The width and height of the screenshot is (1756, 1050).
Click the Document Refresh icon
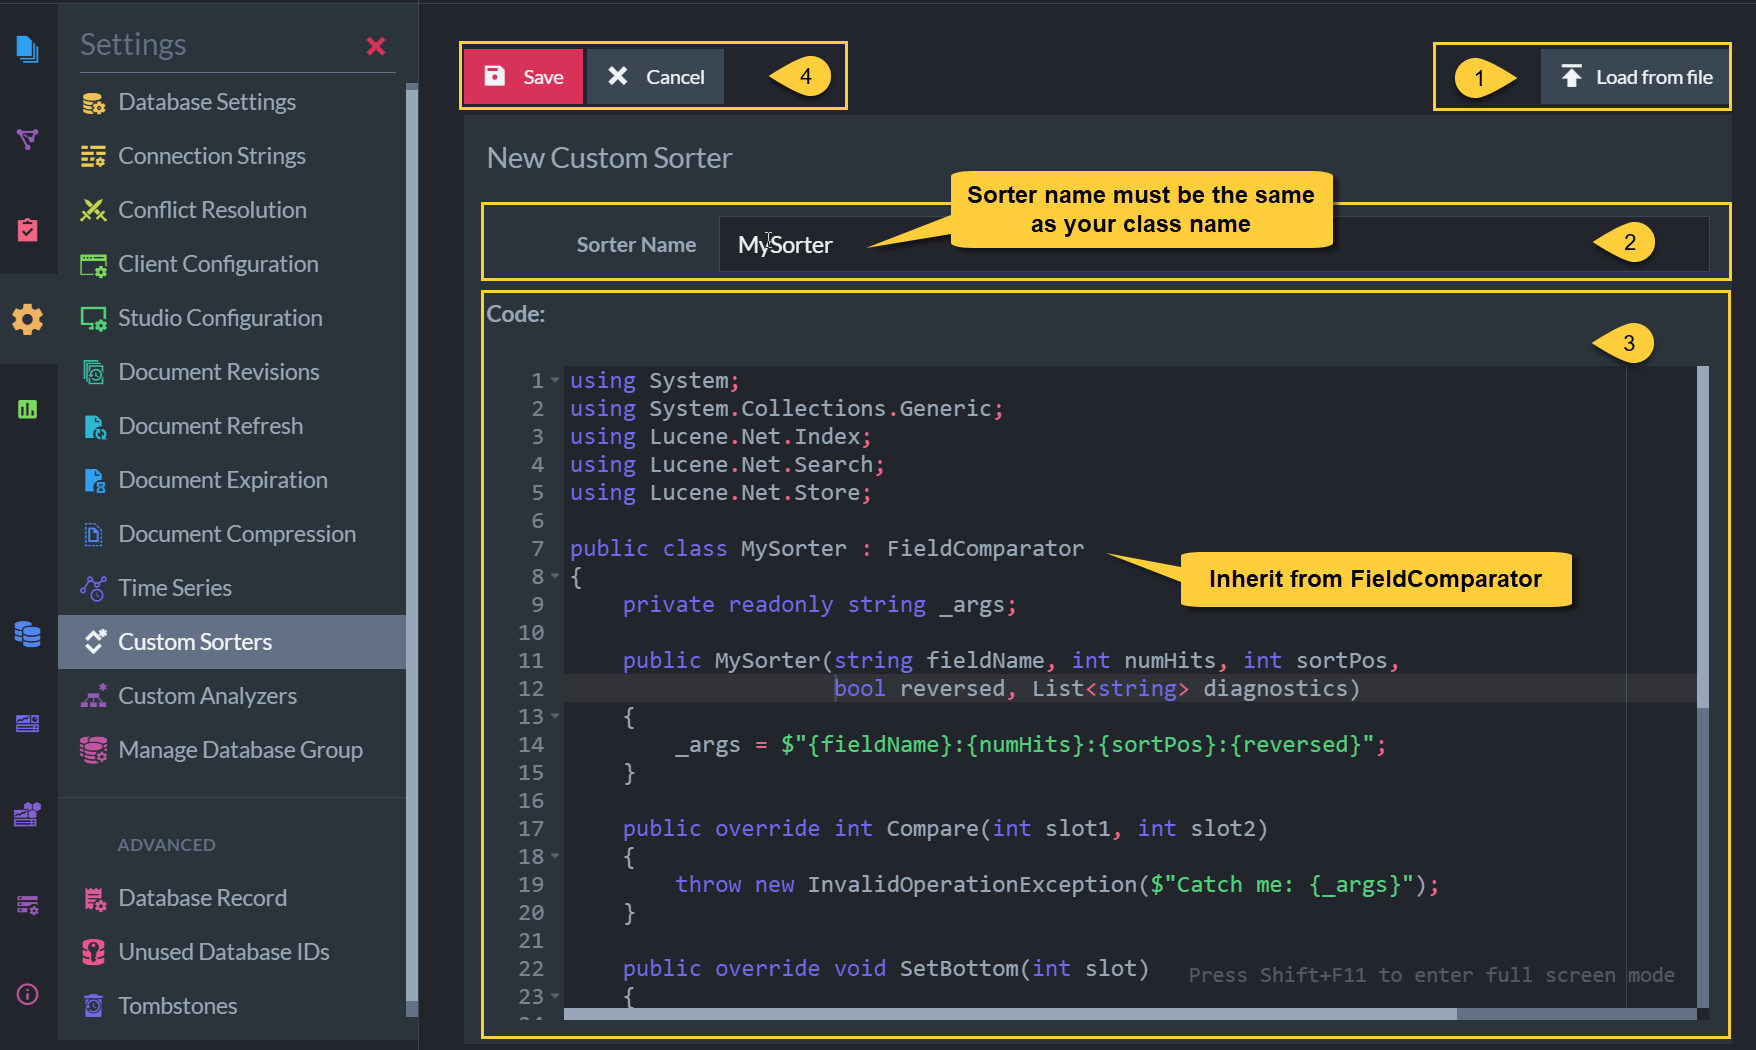coord(94,426)
